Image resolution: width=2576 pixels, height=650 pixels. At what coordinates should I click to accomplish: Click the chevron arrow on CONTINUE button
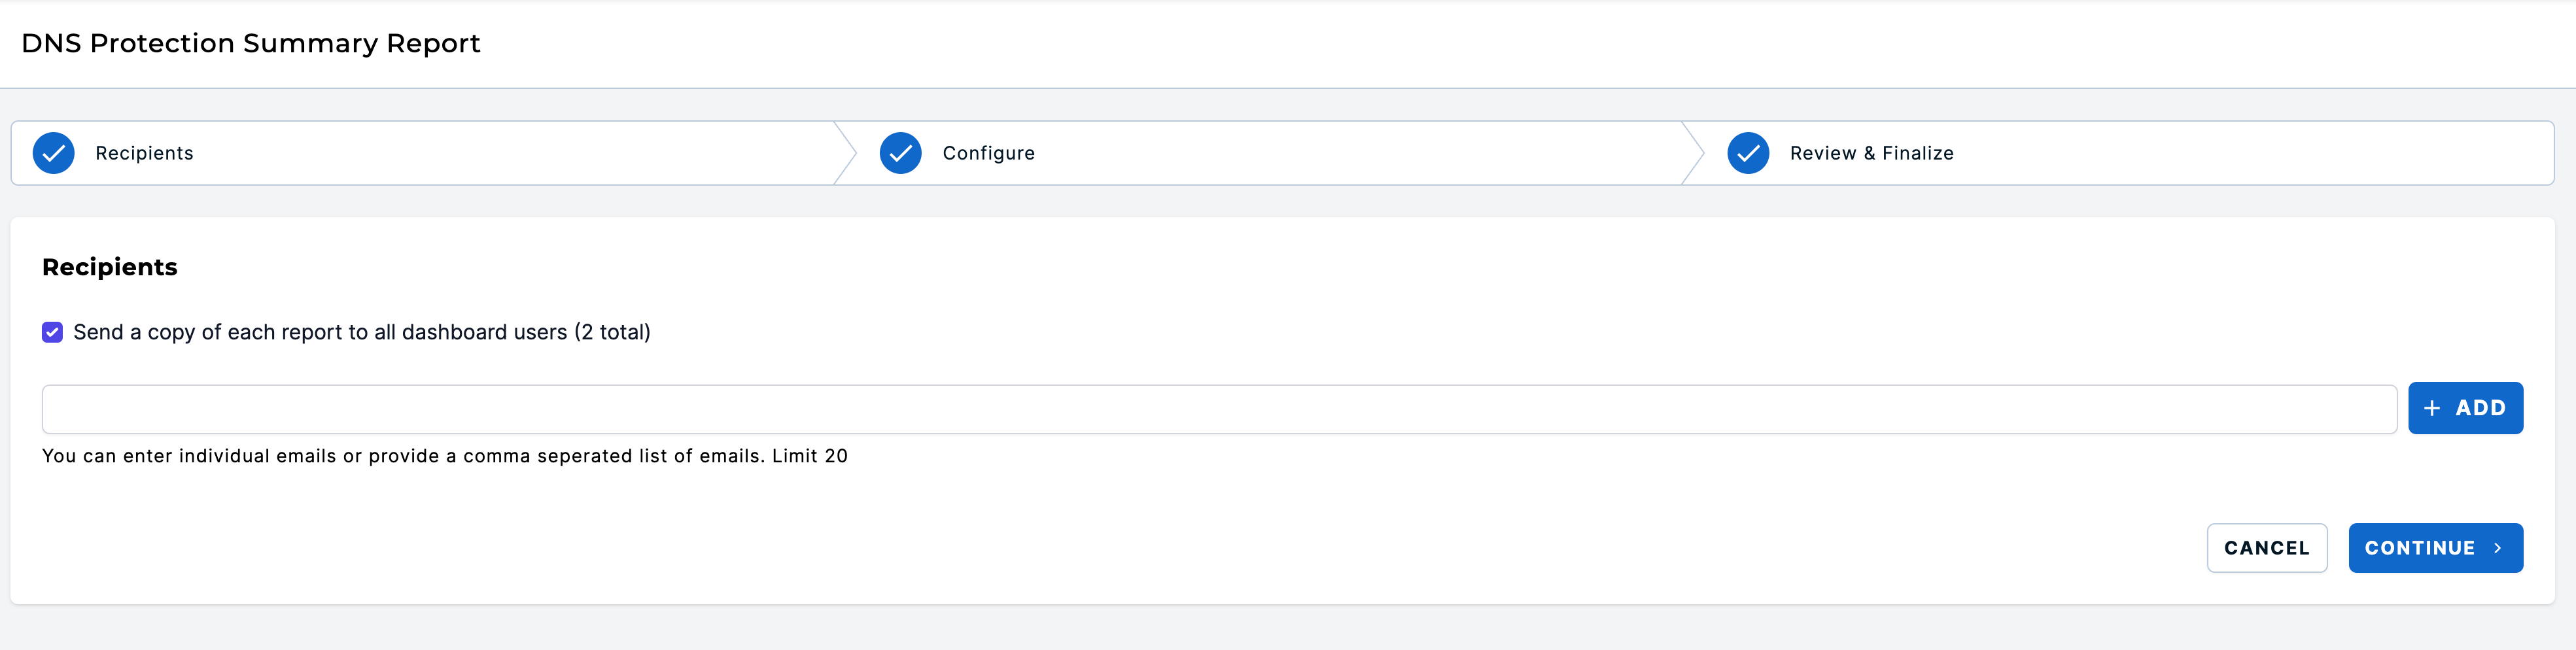coord(2497,548)
